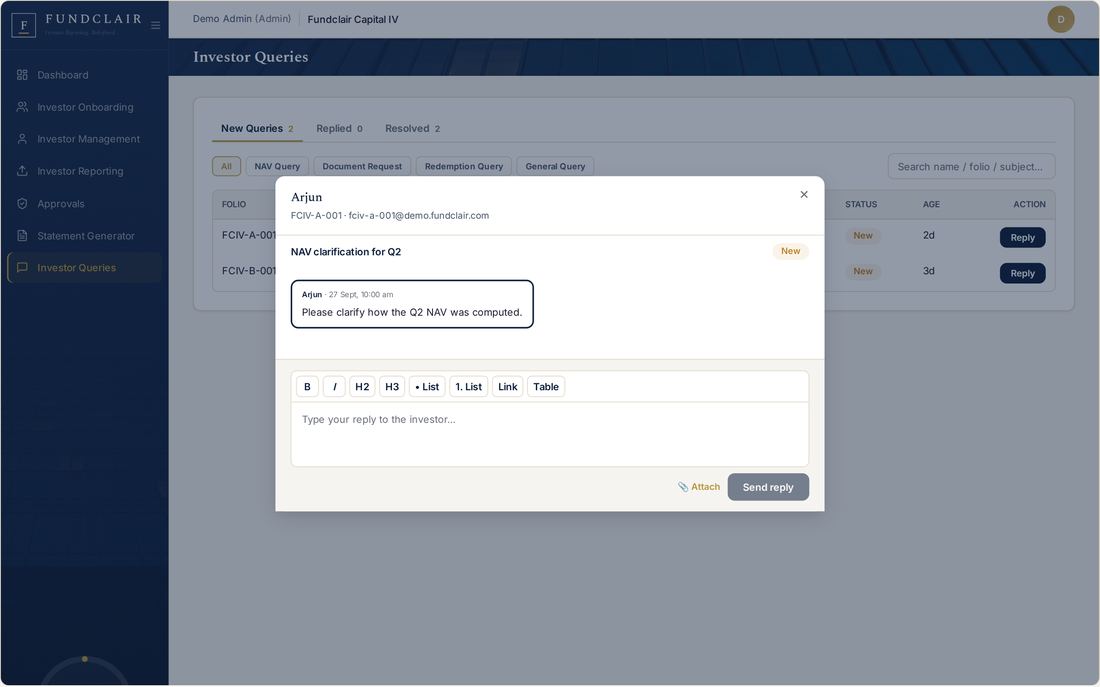Filter by Document Request
Image resolution: width=1100 pixels, height=687 pixels.
[362, 166]
